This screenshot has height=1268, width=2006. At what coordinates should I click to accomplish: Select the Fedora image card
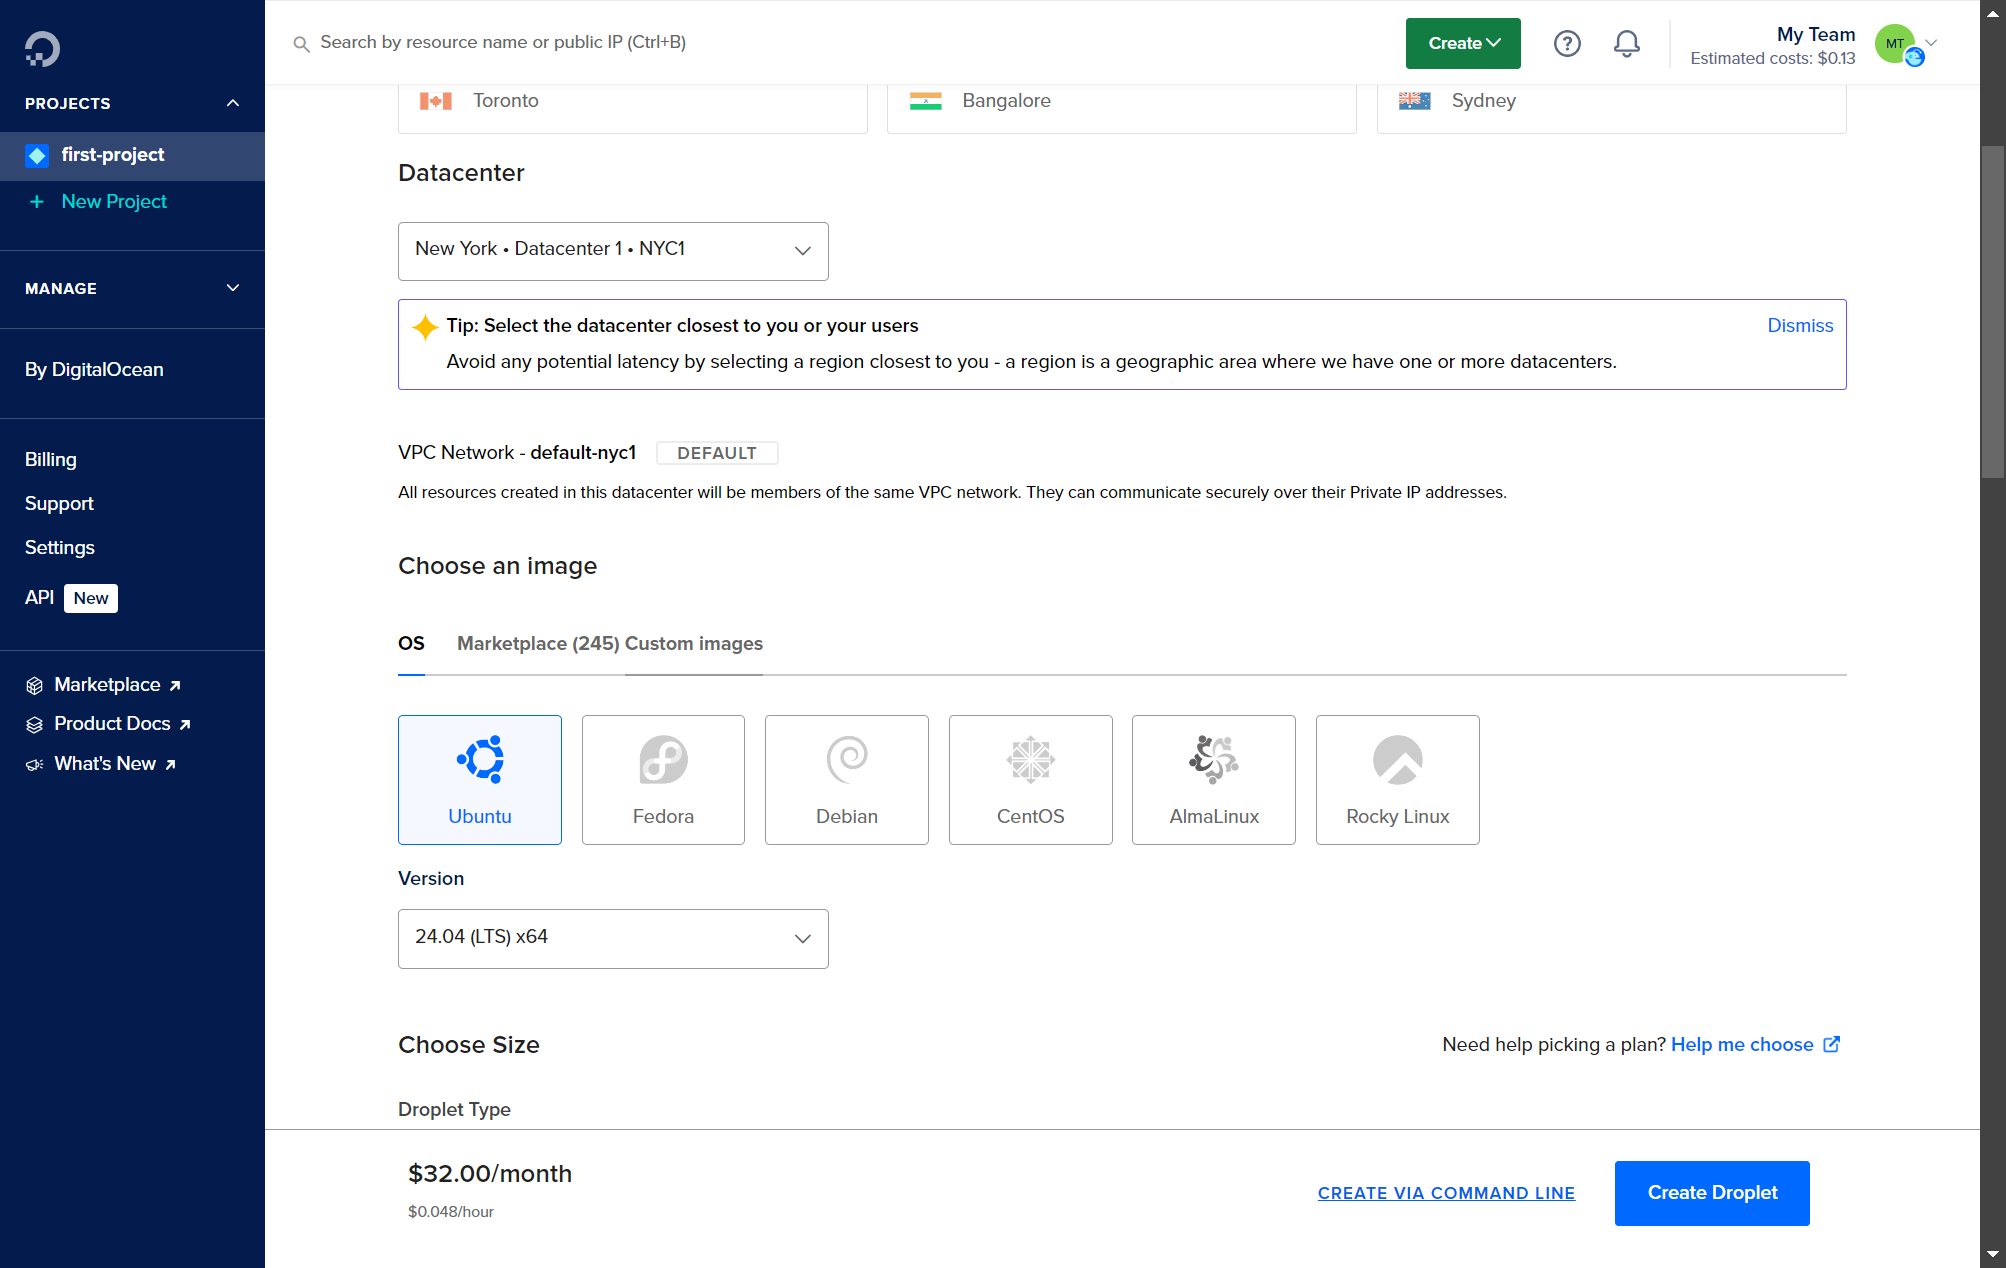[x=663, y=780]
